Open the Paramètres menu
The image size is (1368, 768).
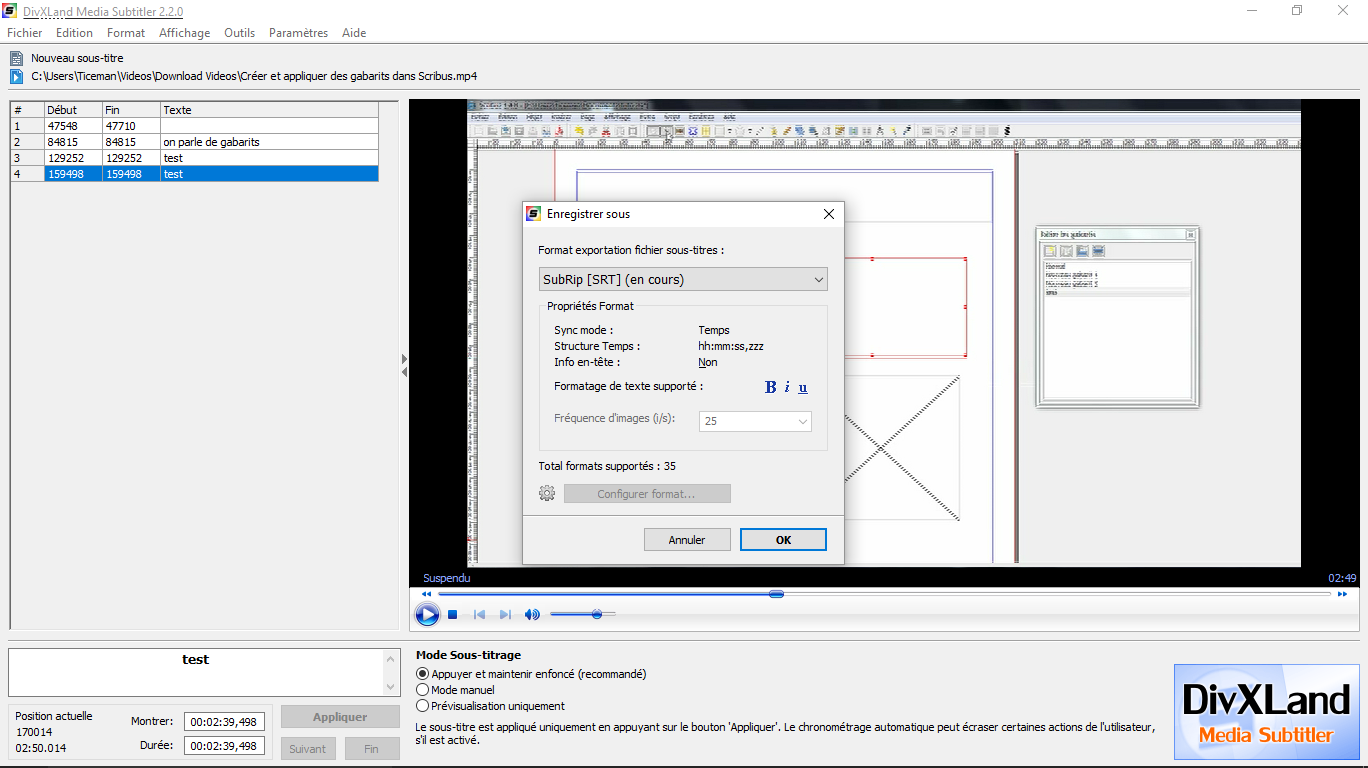coord(298,33)
